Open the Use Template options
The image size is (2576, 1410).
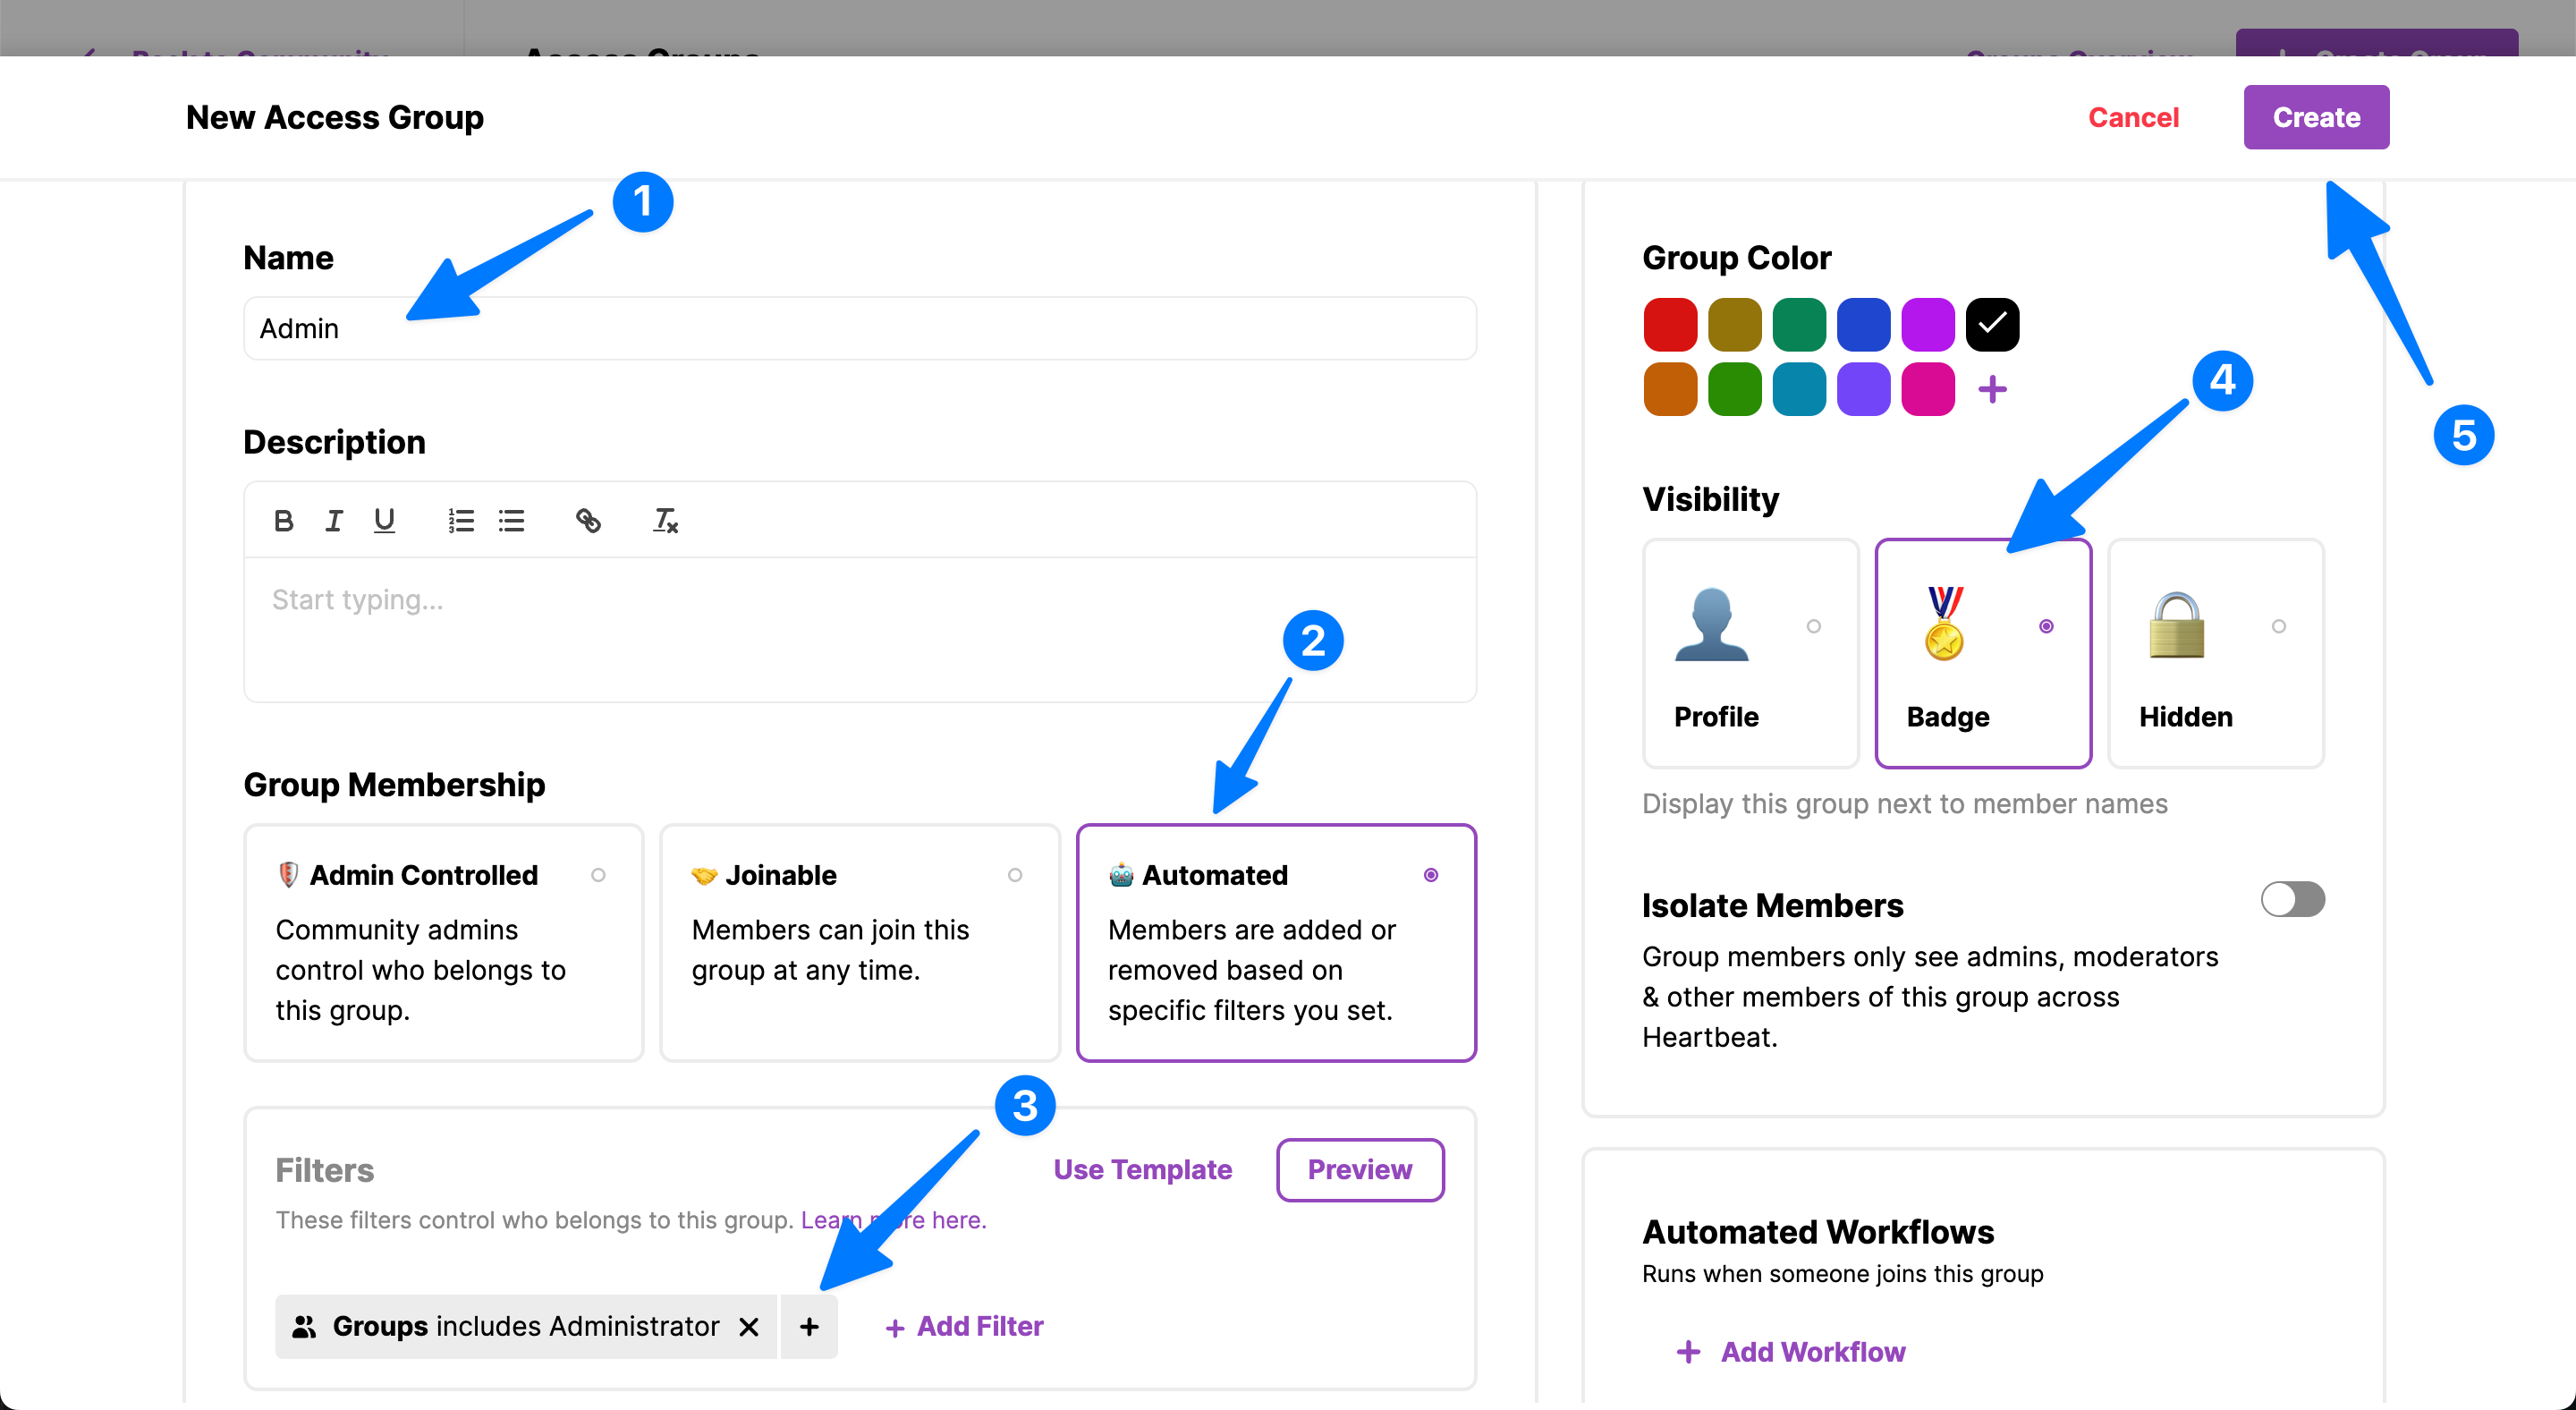pyautogui.click(x=1142, y=1170)
